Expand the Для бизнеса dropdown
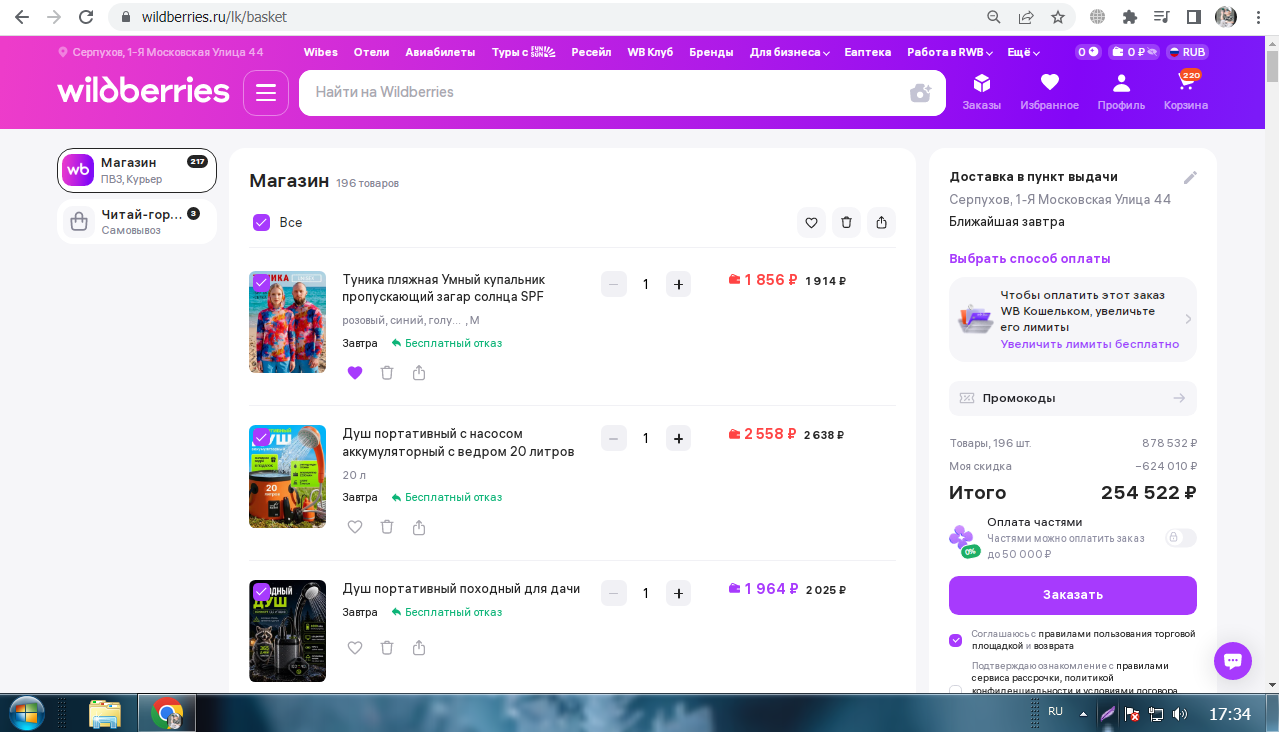The image size is (1279, 732). pos(790,52)
